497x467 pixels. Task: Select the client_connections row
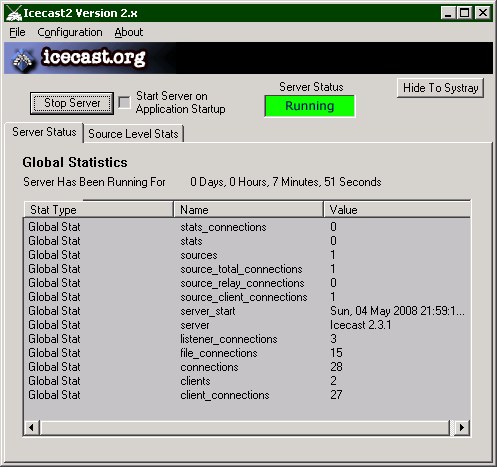coord(247,395)
